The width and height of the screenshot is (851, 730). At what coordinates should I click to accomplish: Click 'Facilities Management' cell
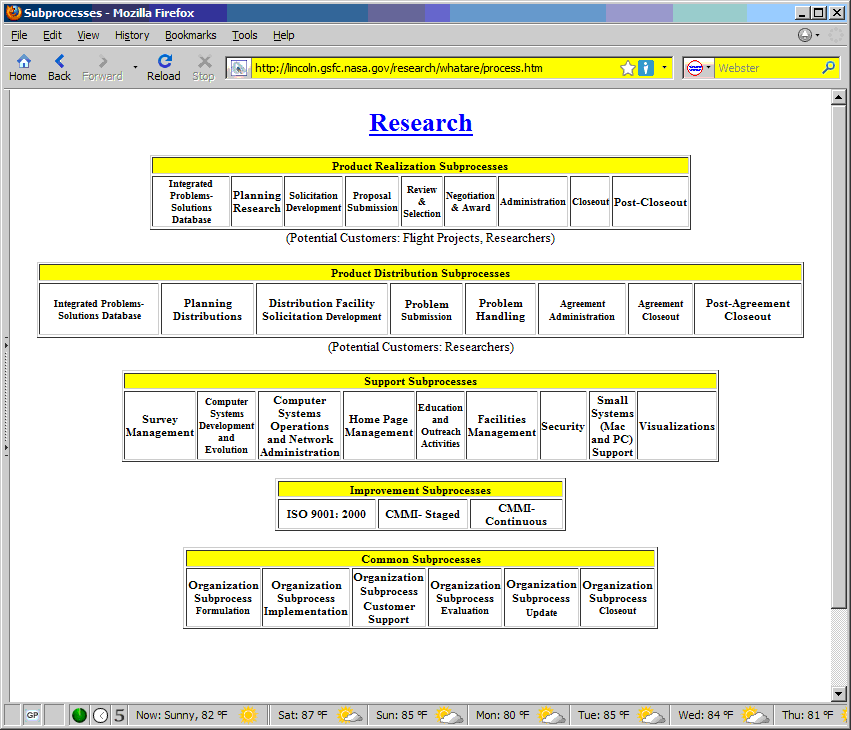[x=501, y=426]
